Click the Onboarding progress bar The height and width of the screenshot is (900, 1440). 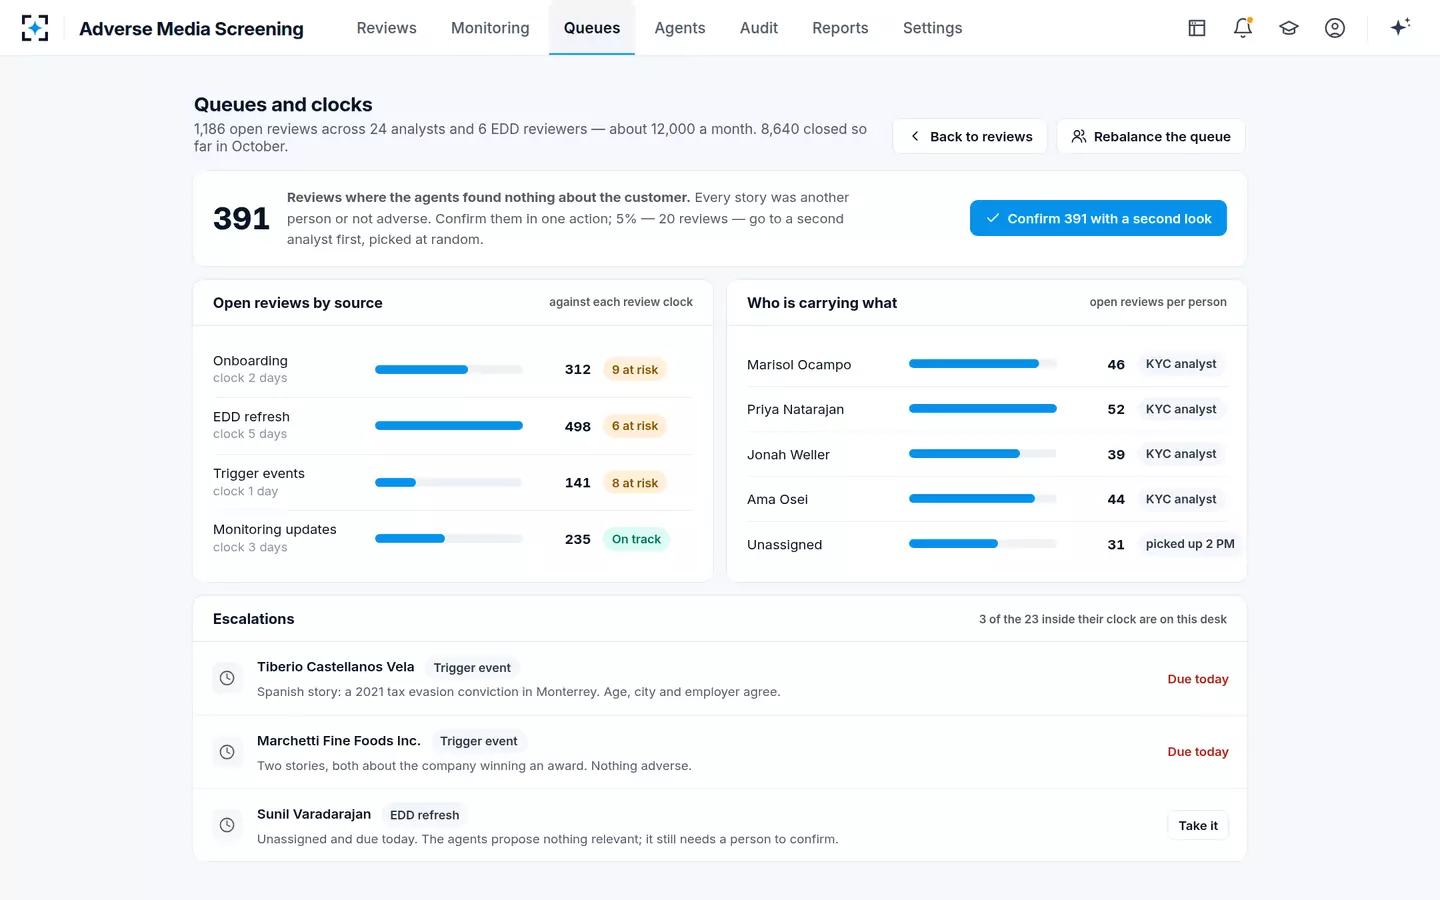coord(449,370)
